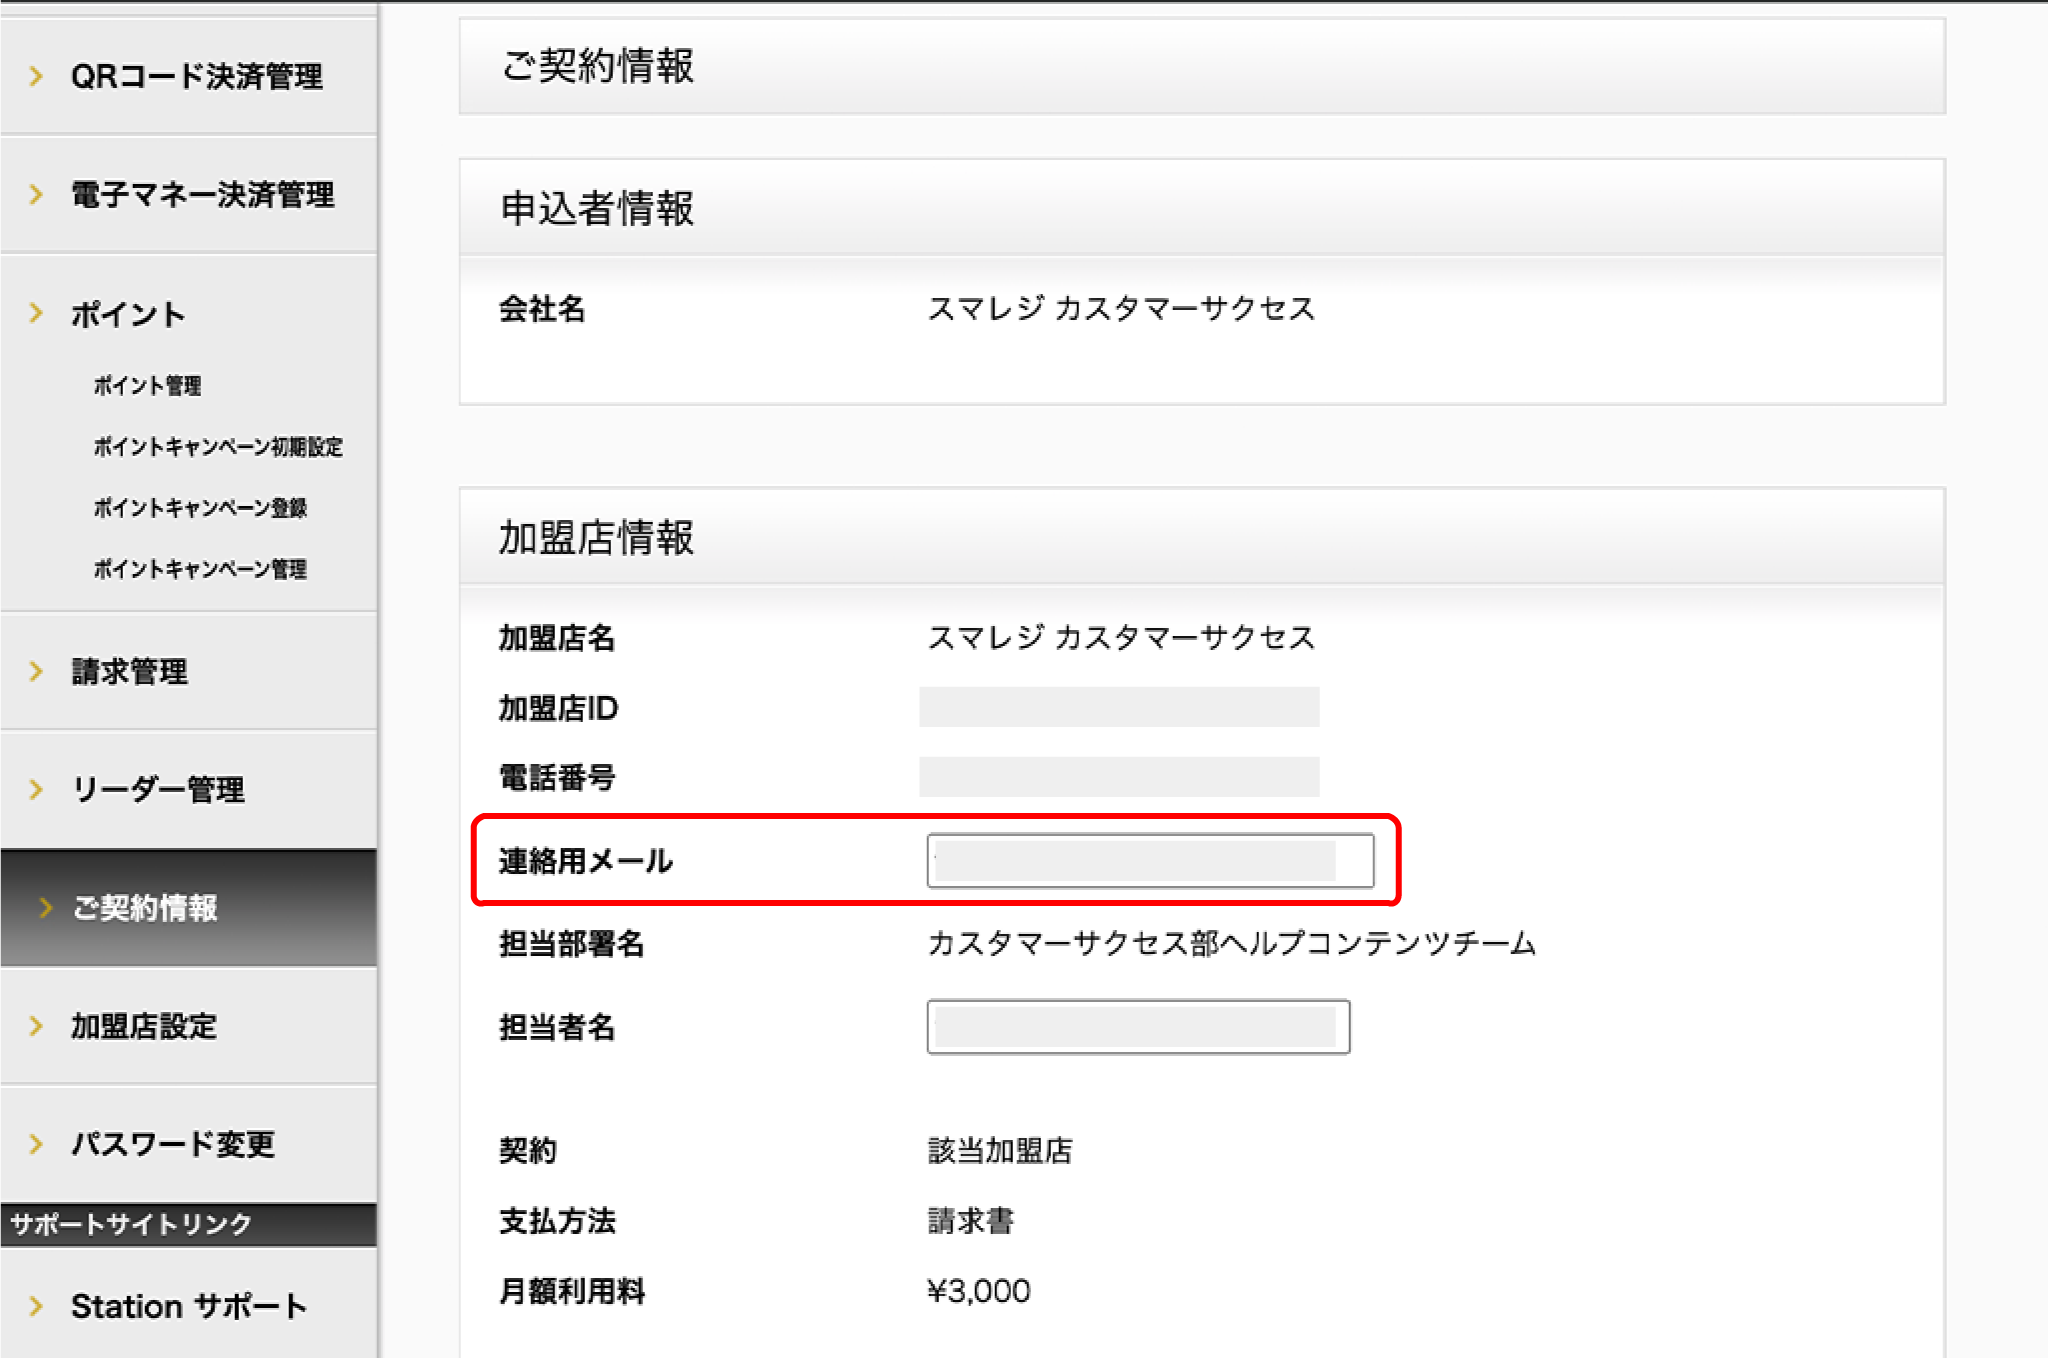Click the 該当加盟店 contract value
Viewport: 2048px width, 1358px height.
tap(1000, 1151)
